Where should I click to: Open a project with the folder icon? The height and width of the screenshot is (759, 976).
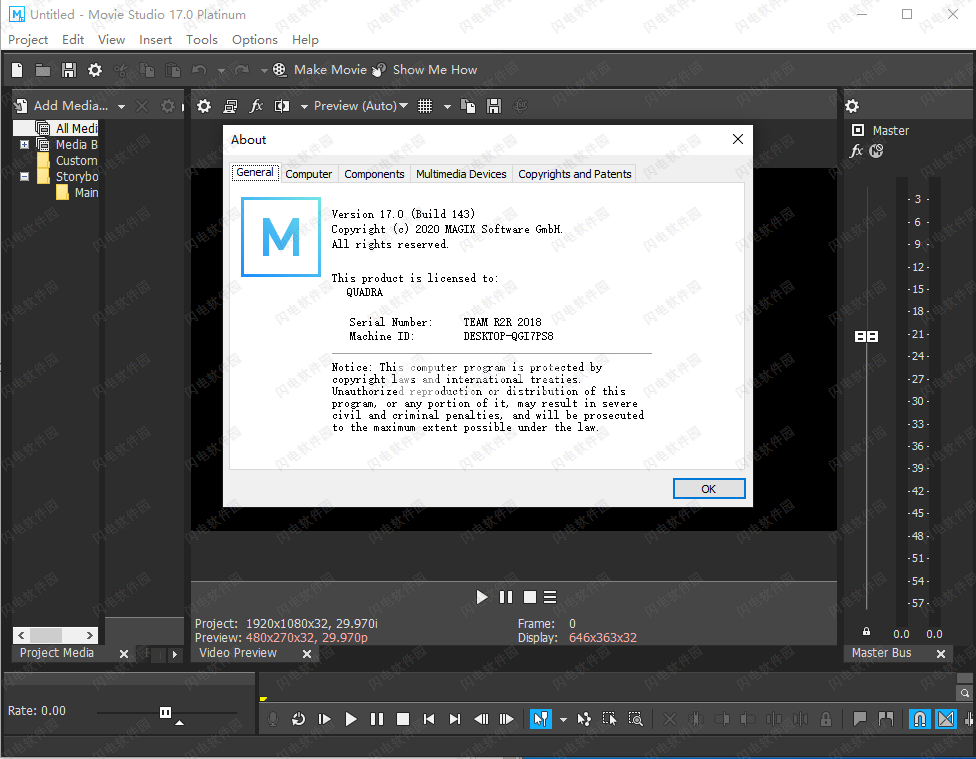click(x=43, y=70)
